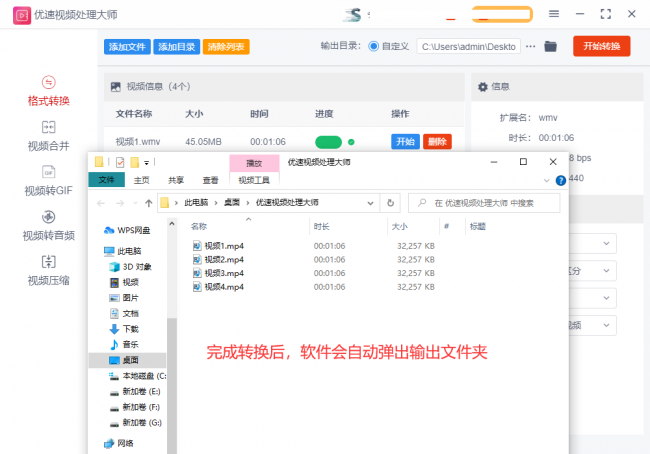Click the Explorer refresh button
The width and height of the screenshot is (650, 454).
[x=390, y=203]
